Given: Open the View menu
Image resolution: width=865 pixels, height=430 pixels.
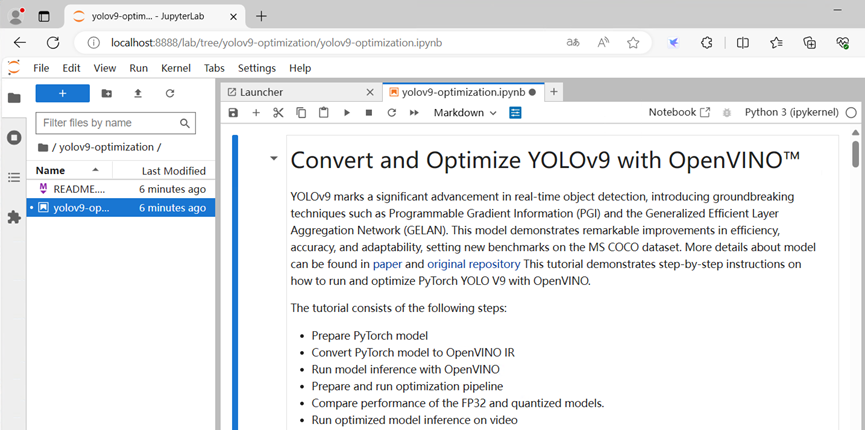Looking at the screenshot, I should (105, 68).
